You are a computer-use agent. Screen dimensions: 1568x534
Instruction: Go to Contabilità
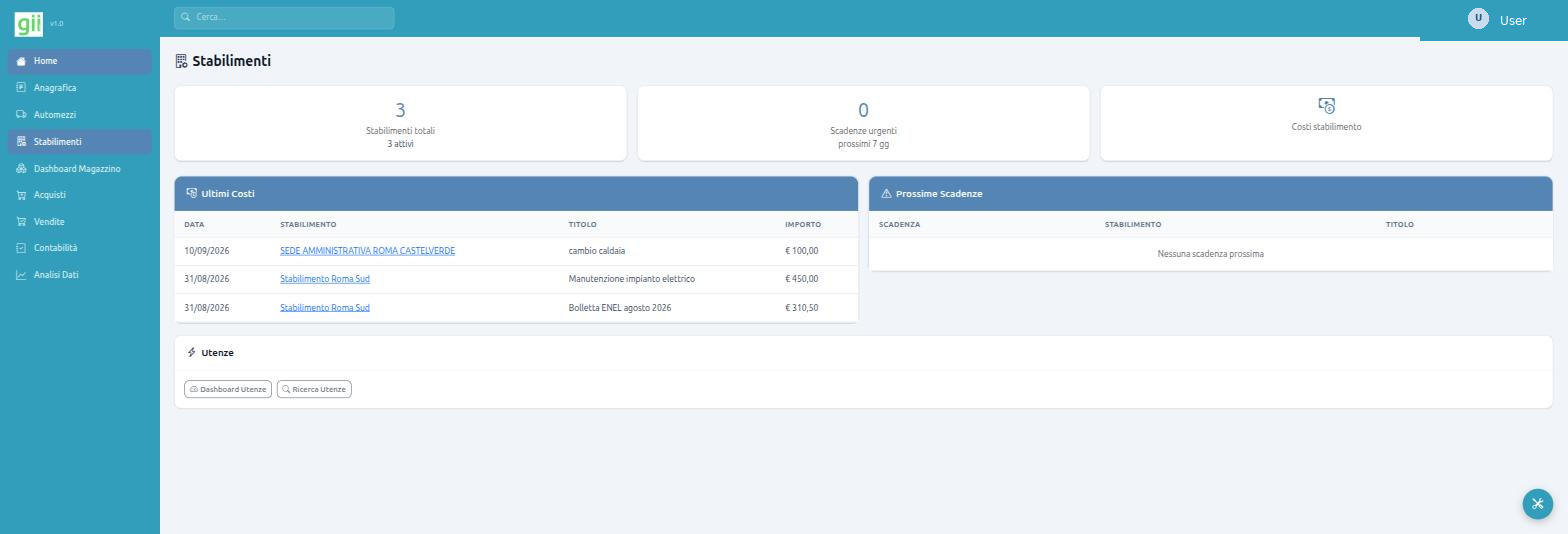pyautogui.click(x=80, y=248)
